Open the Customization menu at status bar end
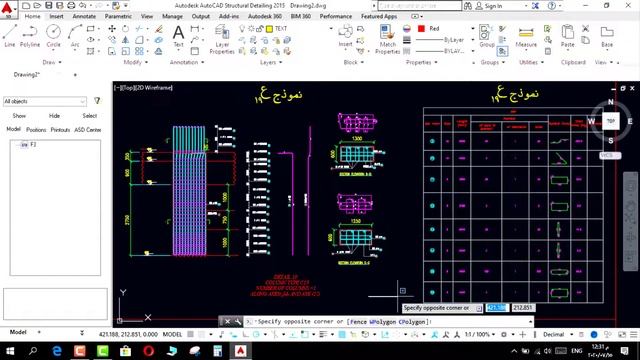Screen dimensions: 640x360 tap(633, 334)
